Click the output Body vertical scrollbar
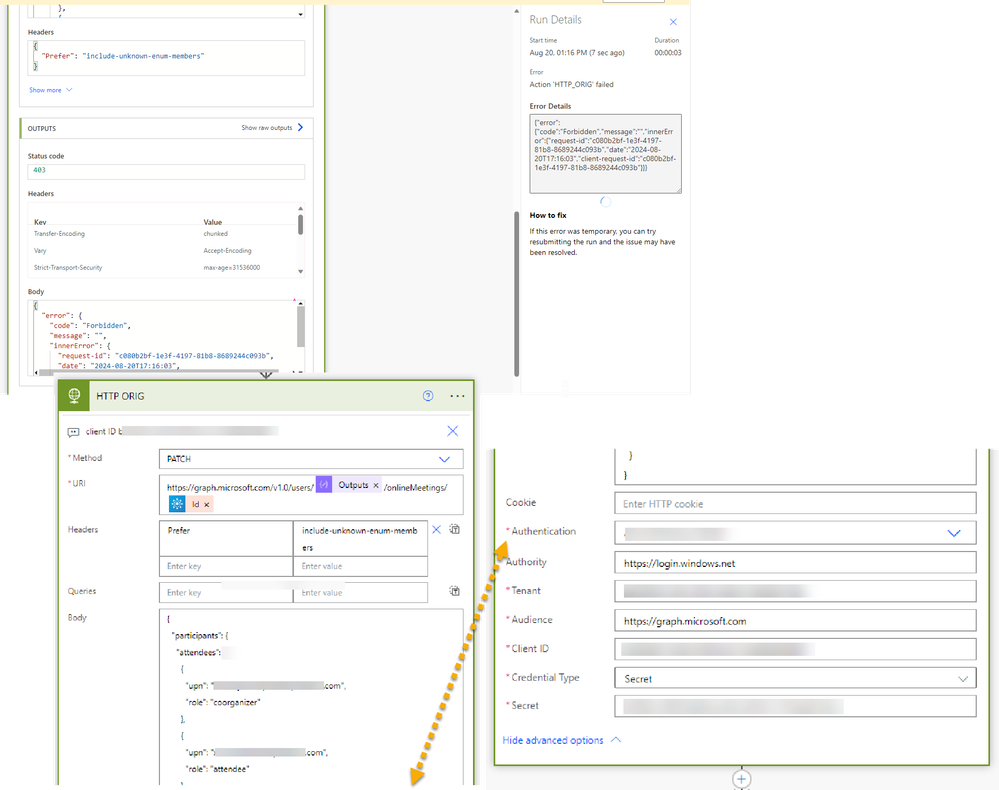Image resolution: width=999 pixels, height=790 pixels. click(x=301, y=327)
